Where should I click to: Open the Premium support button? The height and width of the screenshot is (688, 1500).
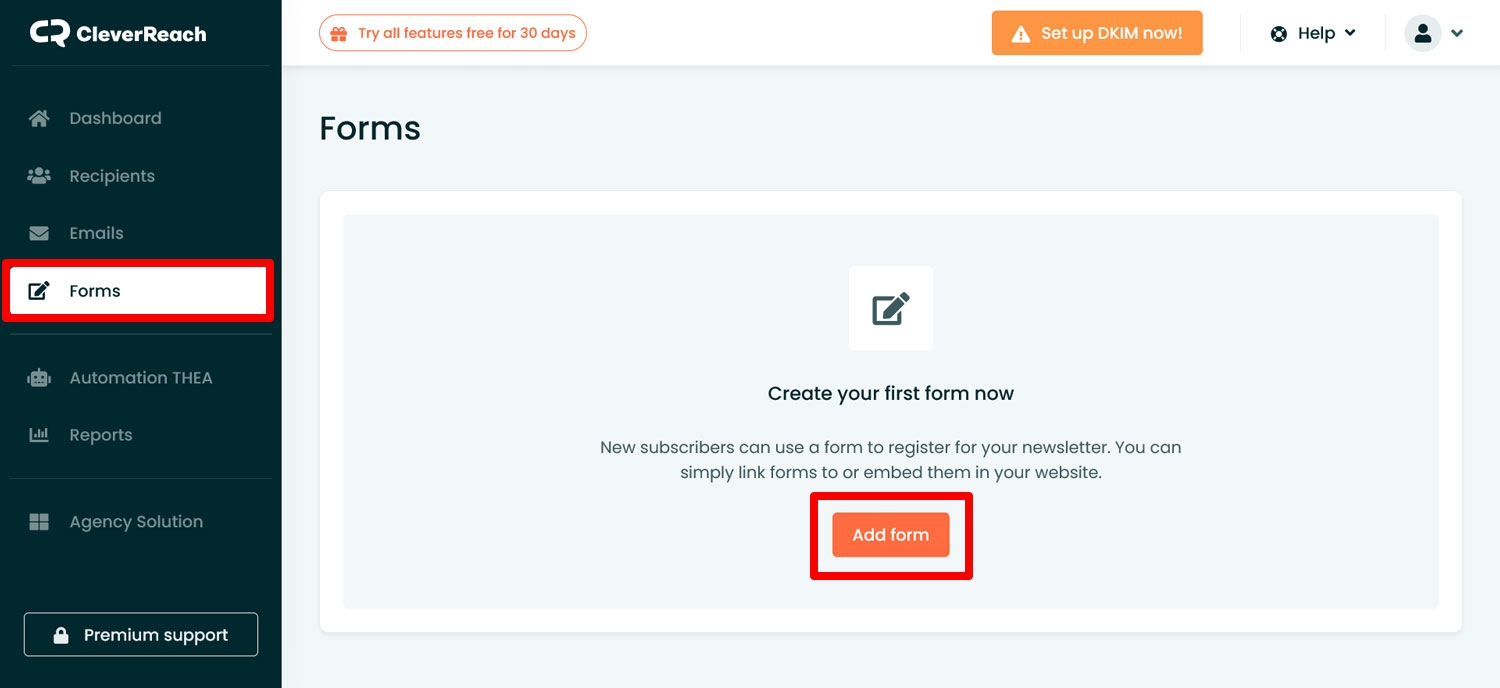point(141,635)
